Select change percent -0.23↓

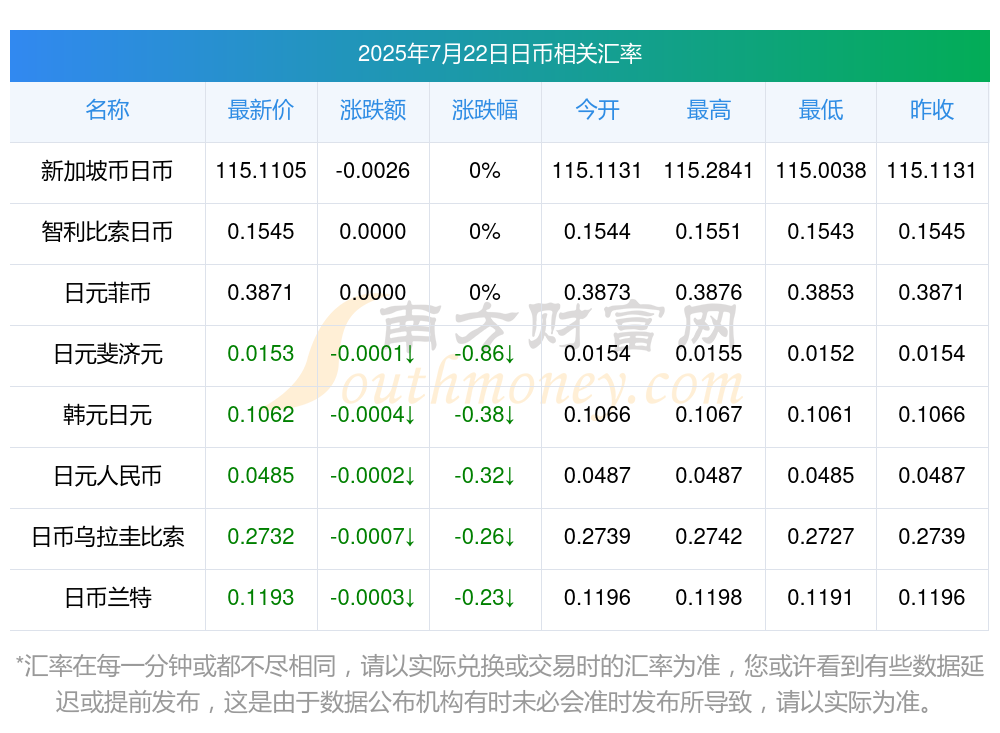(485, 598)
